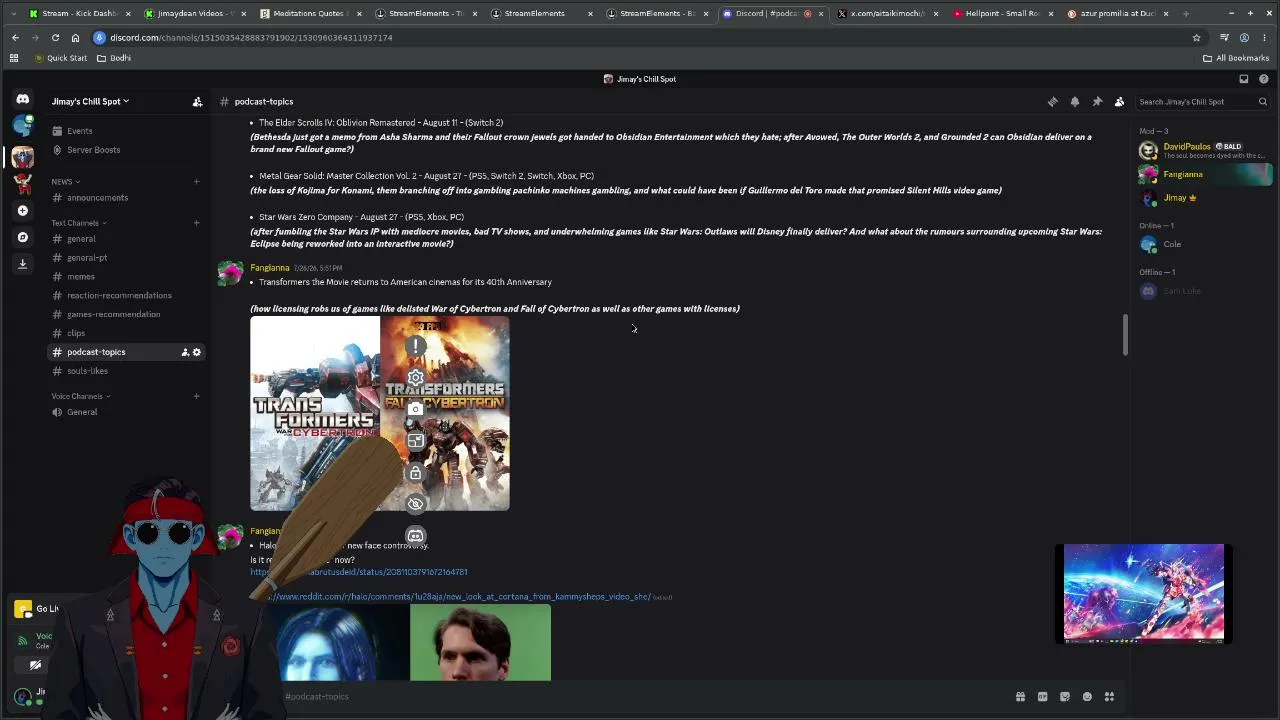Viewport: 1280px width, 720px height.
Task: Open the browser profile icon
Action: [1244, 38]
